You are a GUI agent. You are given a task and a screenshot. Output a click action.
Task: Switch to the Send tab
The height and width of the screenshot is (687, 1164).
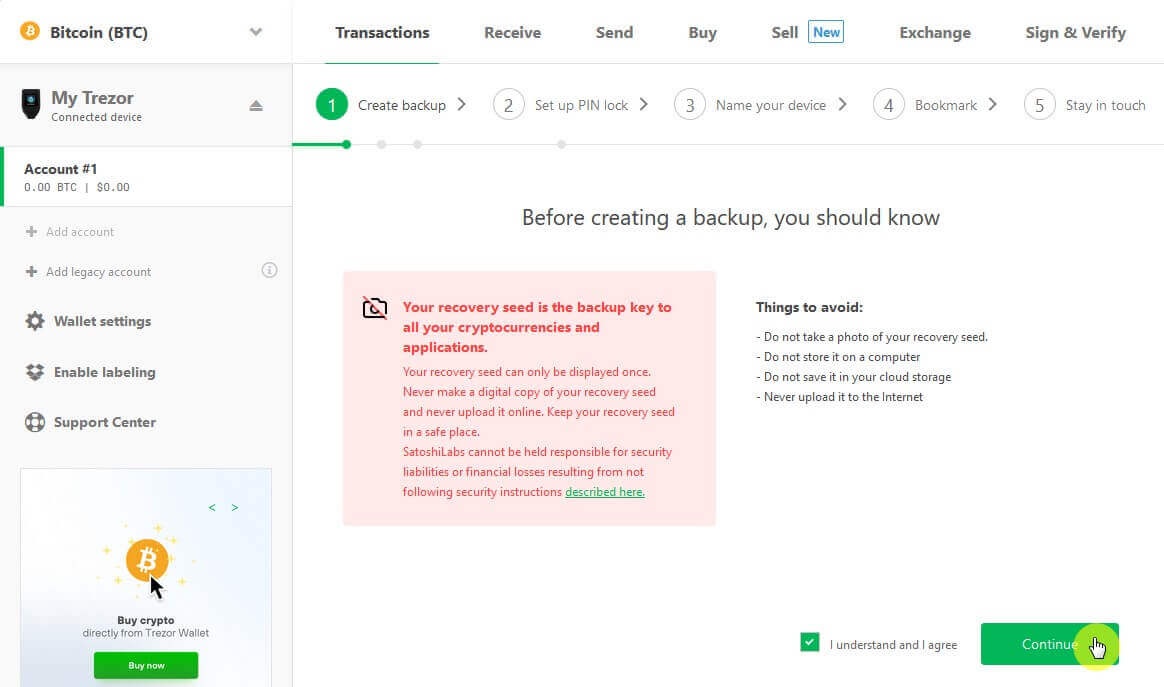click(614, 33)
